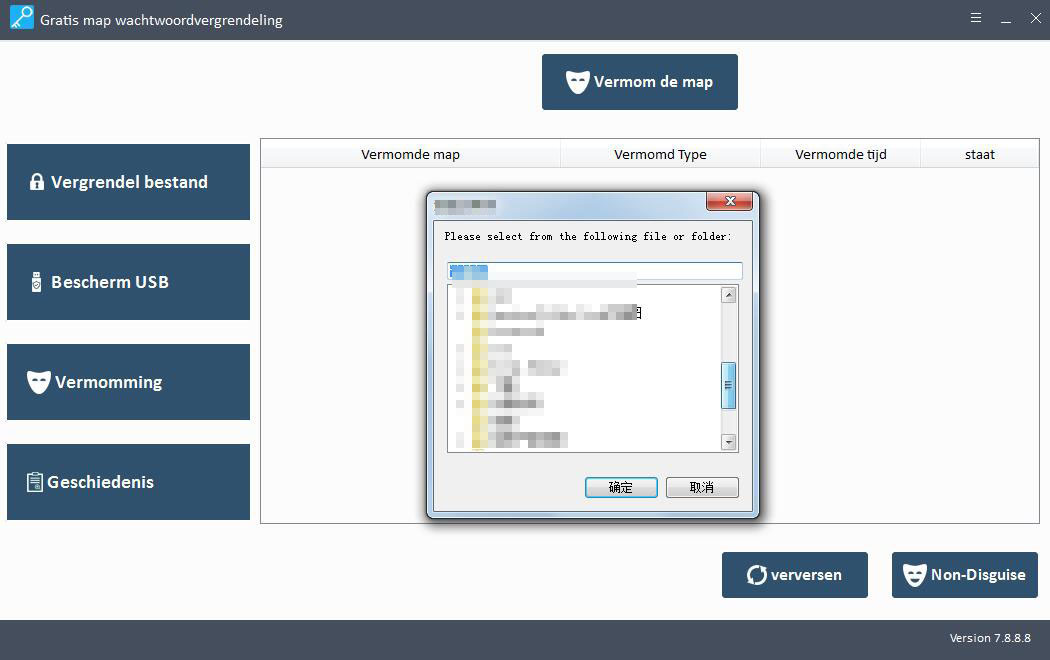This screenshot has width=1050, height=660.
Task: Sort by Vermomde map column header
Action: [x=410, y=155]
